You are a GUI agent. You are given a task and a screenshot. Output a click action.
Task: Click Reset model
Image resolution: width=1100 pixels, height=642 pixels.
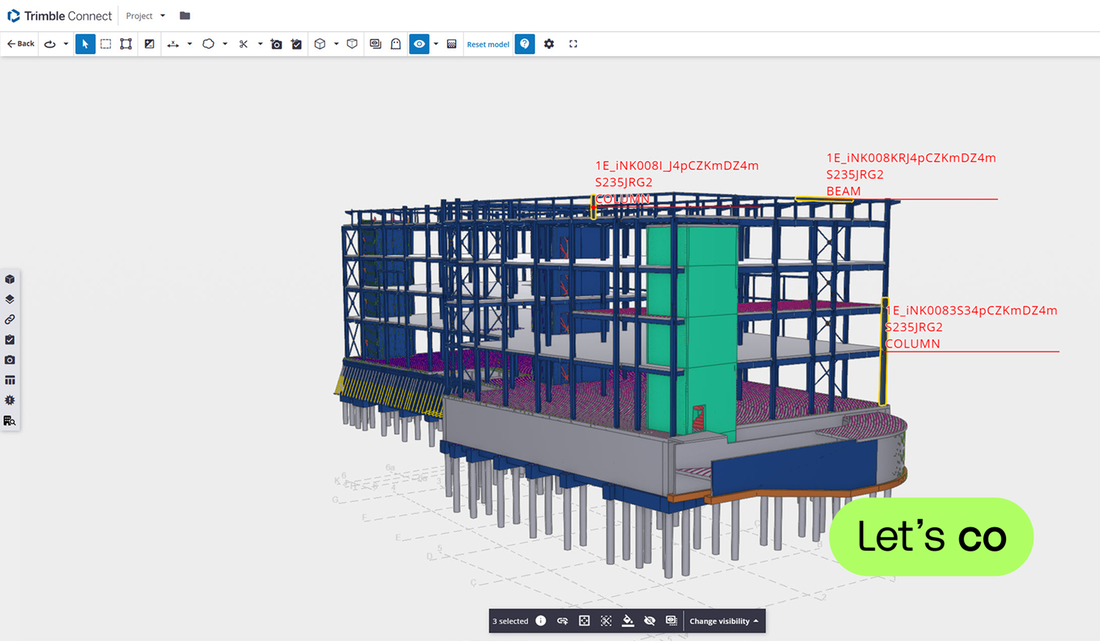488,44
